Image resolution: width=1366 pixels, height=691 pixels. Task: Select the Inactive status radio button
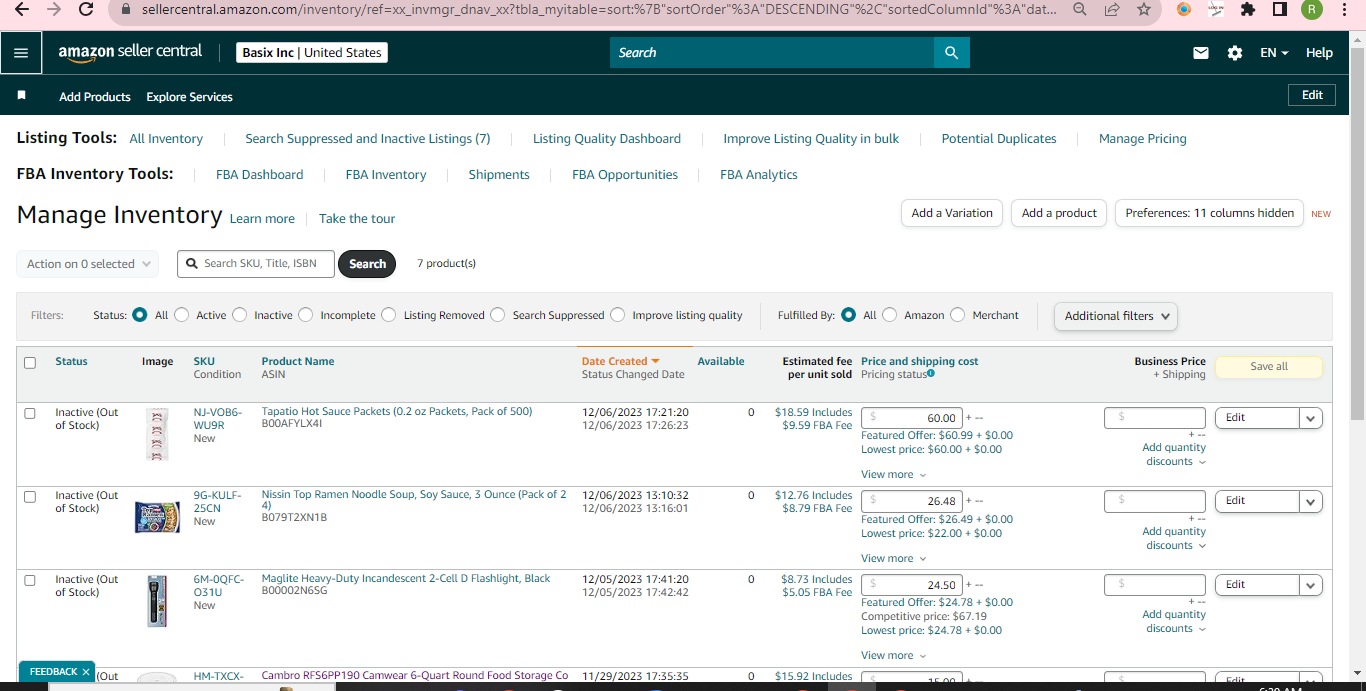[x=239, y=315]
